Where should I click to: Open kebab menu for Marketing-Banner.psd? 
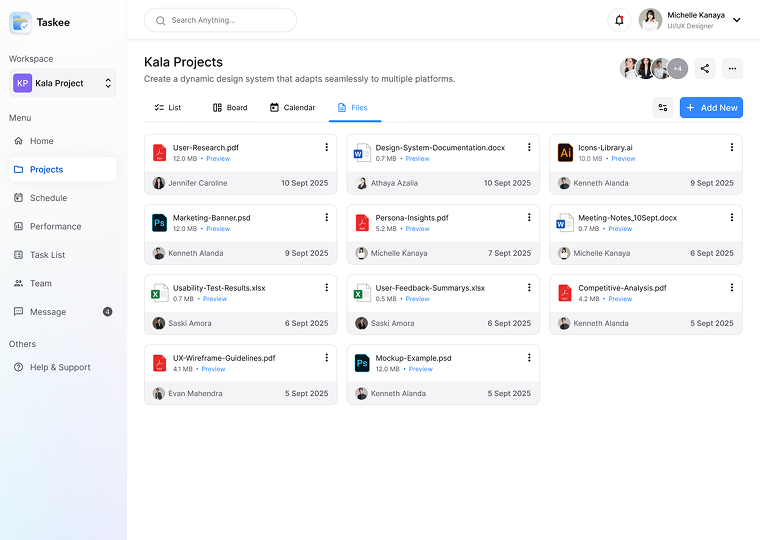[327, 218]
